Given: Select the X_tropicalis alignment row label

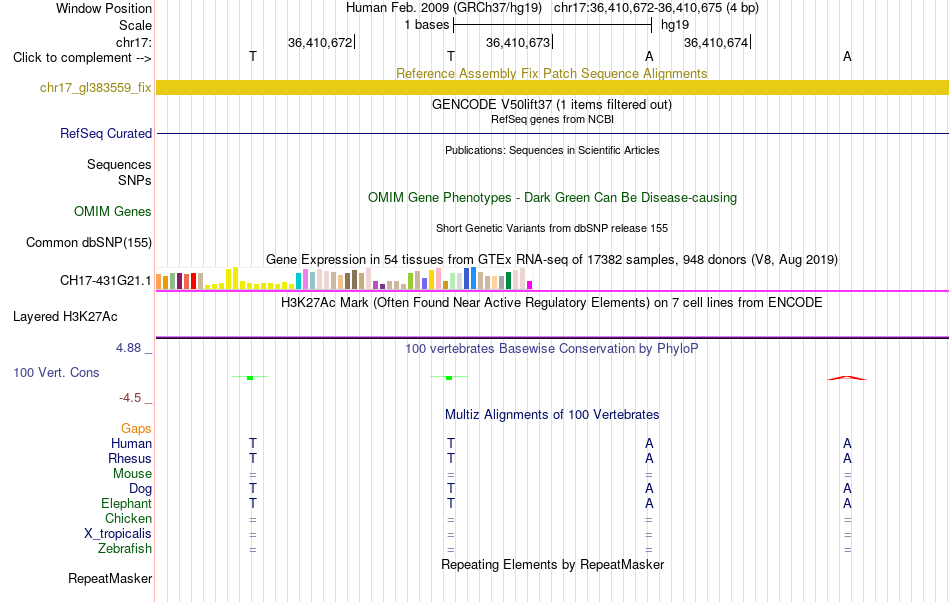Looking at the screenshot, I should tap(118, 534).
